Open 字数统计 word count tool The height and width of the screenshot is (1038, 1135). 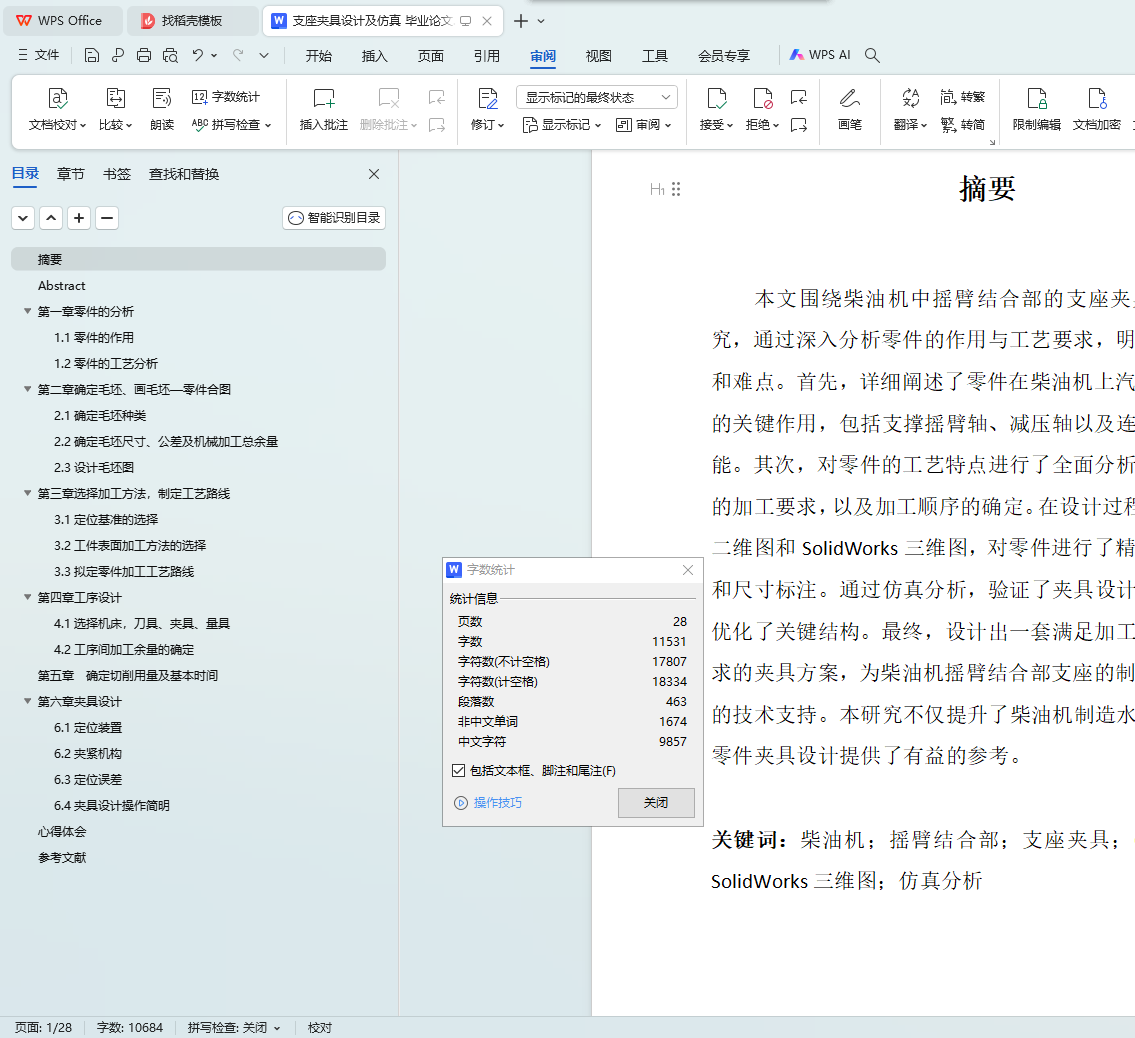tap(226, 97)
